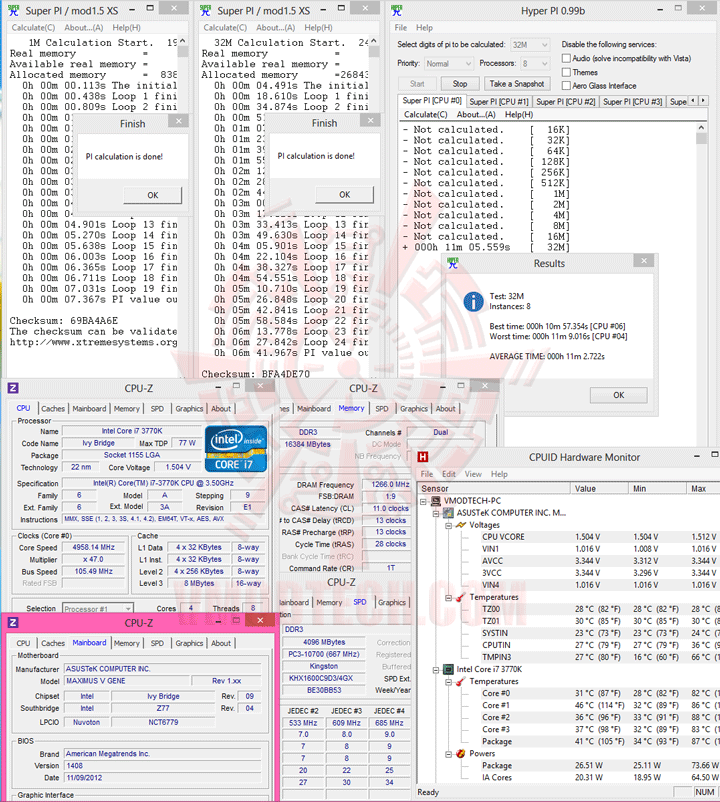Click the Value column header in Hardware Monitor
Screen dimensions: 720x802
coord(599,488)
